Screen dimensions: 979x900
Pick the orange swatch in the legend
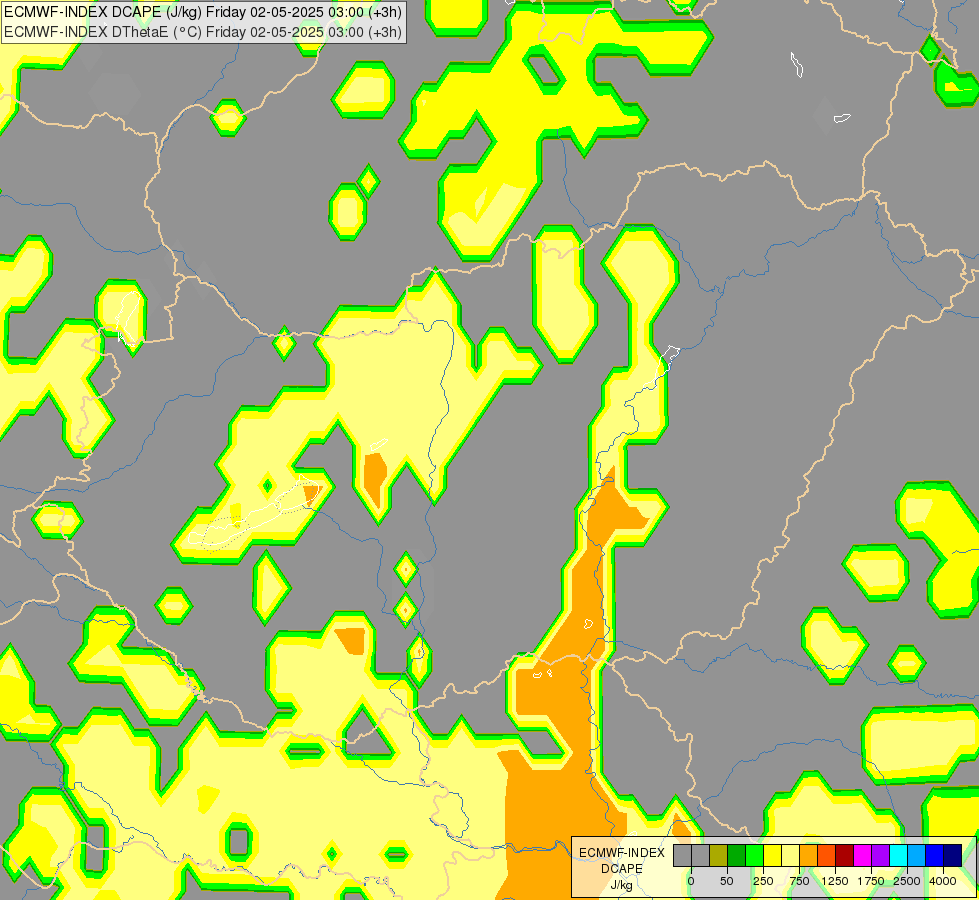[809, 856]
